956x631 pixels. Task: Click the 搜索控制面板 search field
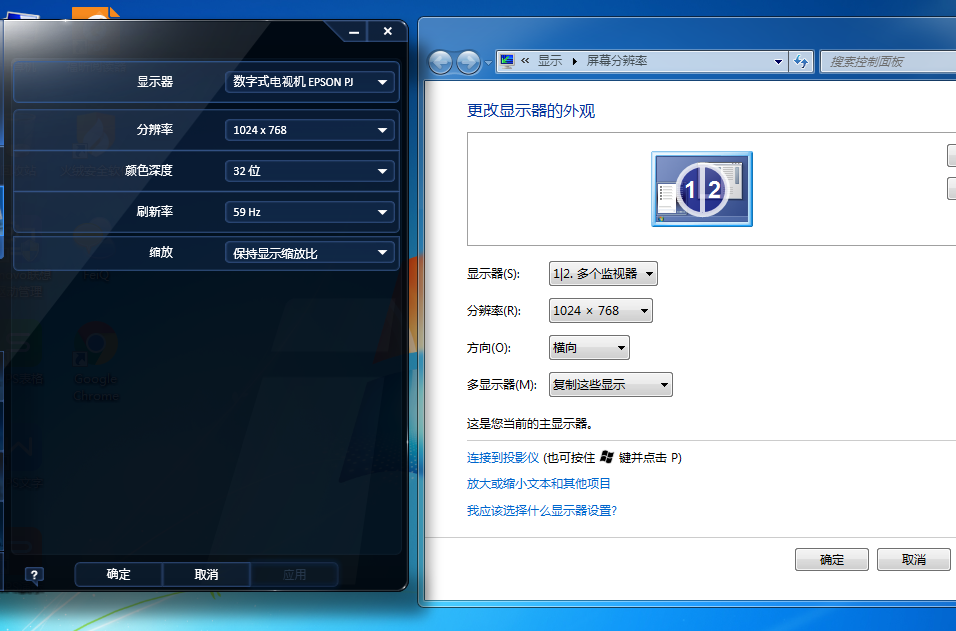885,61
